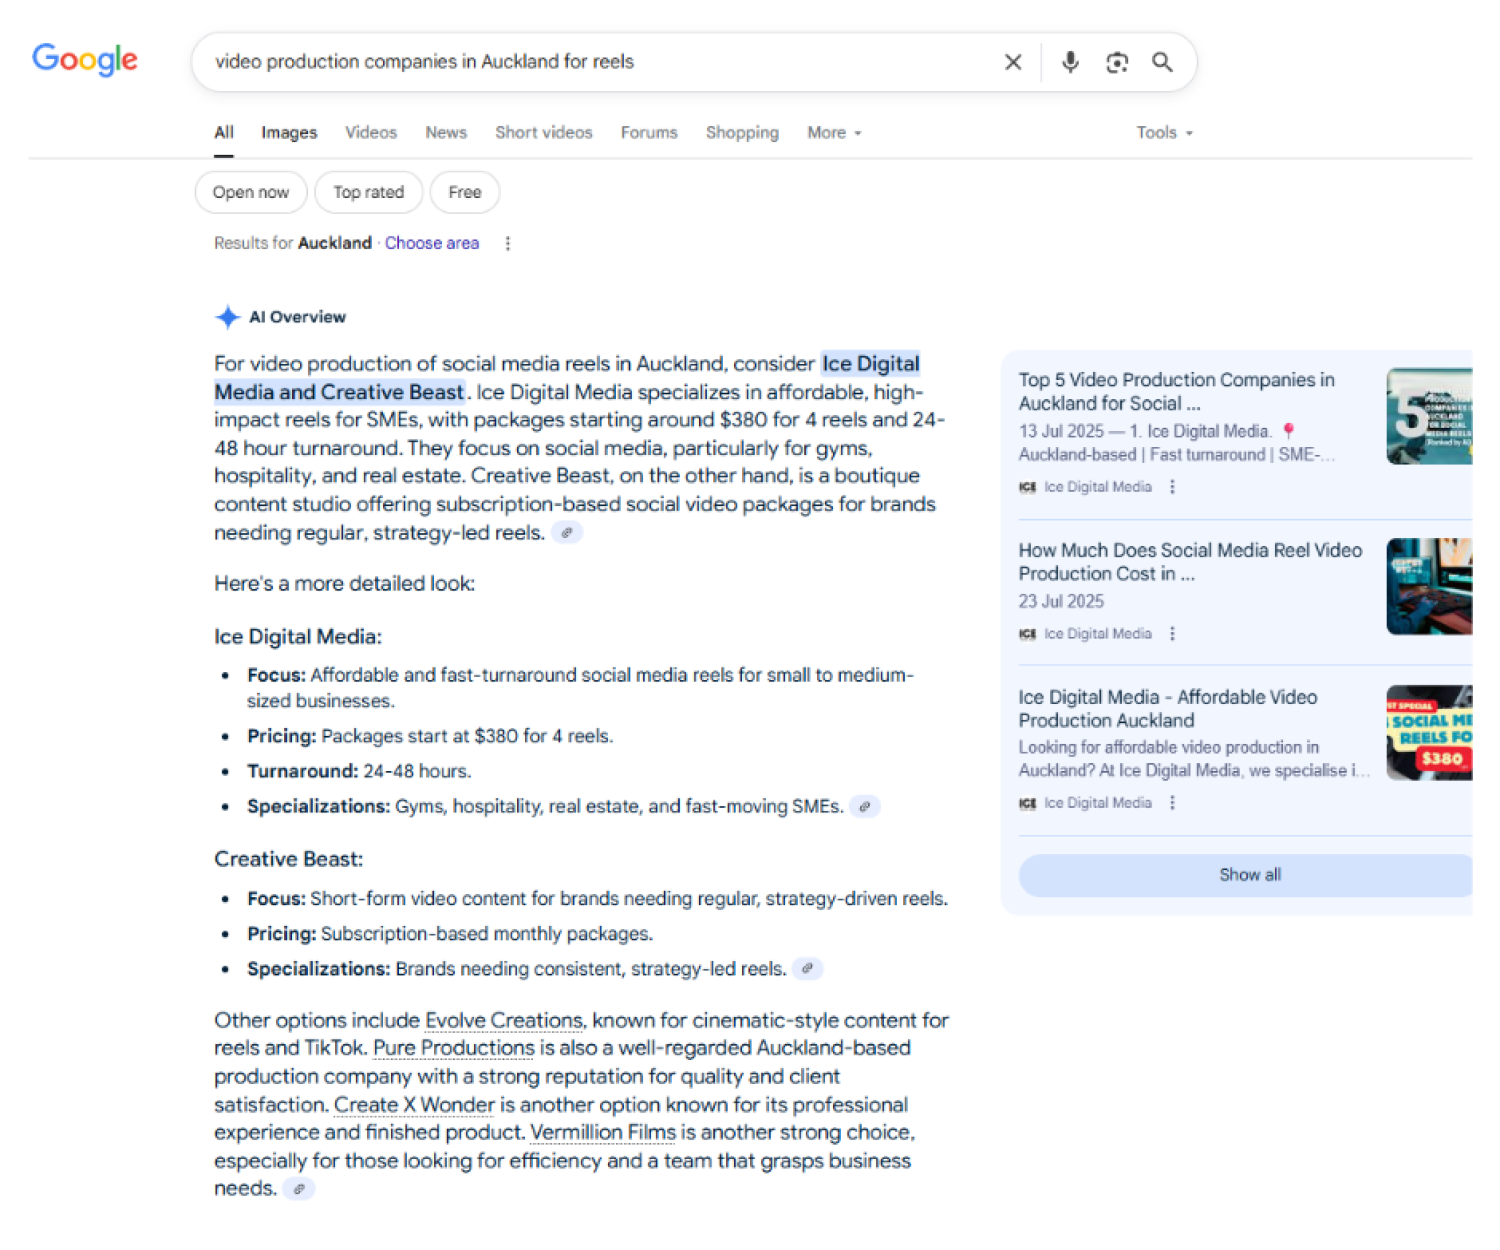
Task: Toggle the Top rated filter chip
Action: pos(369,192)
